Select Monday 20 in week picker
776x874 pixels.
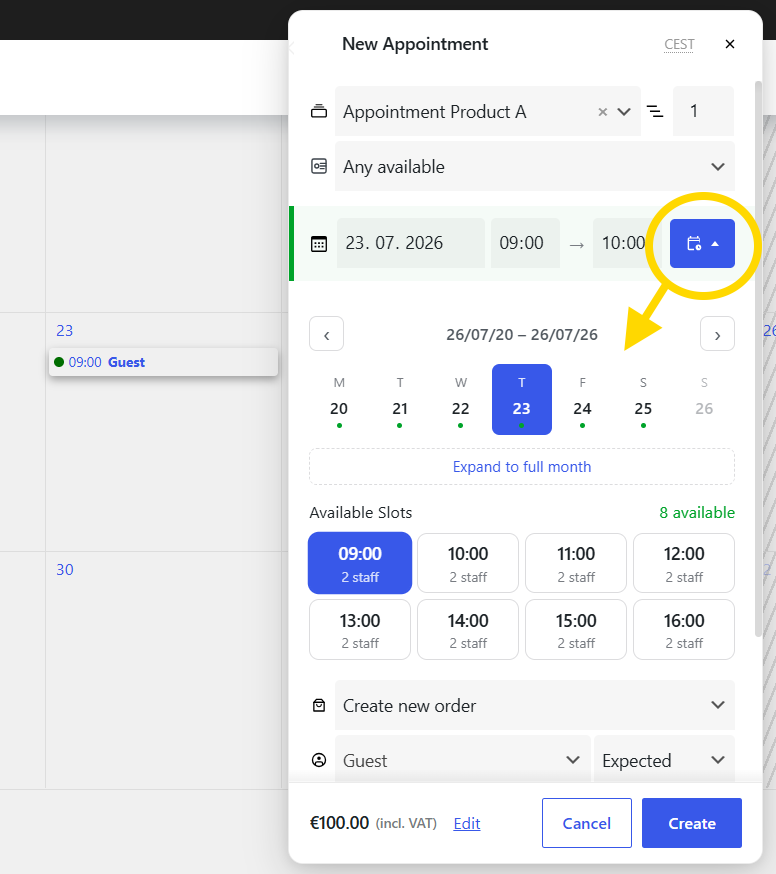[339, 400]
